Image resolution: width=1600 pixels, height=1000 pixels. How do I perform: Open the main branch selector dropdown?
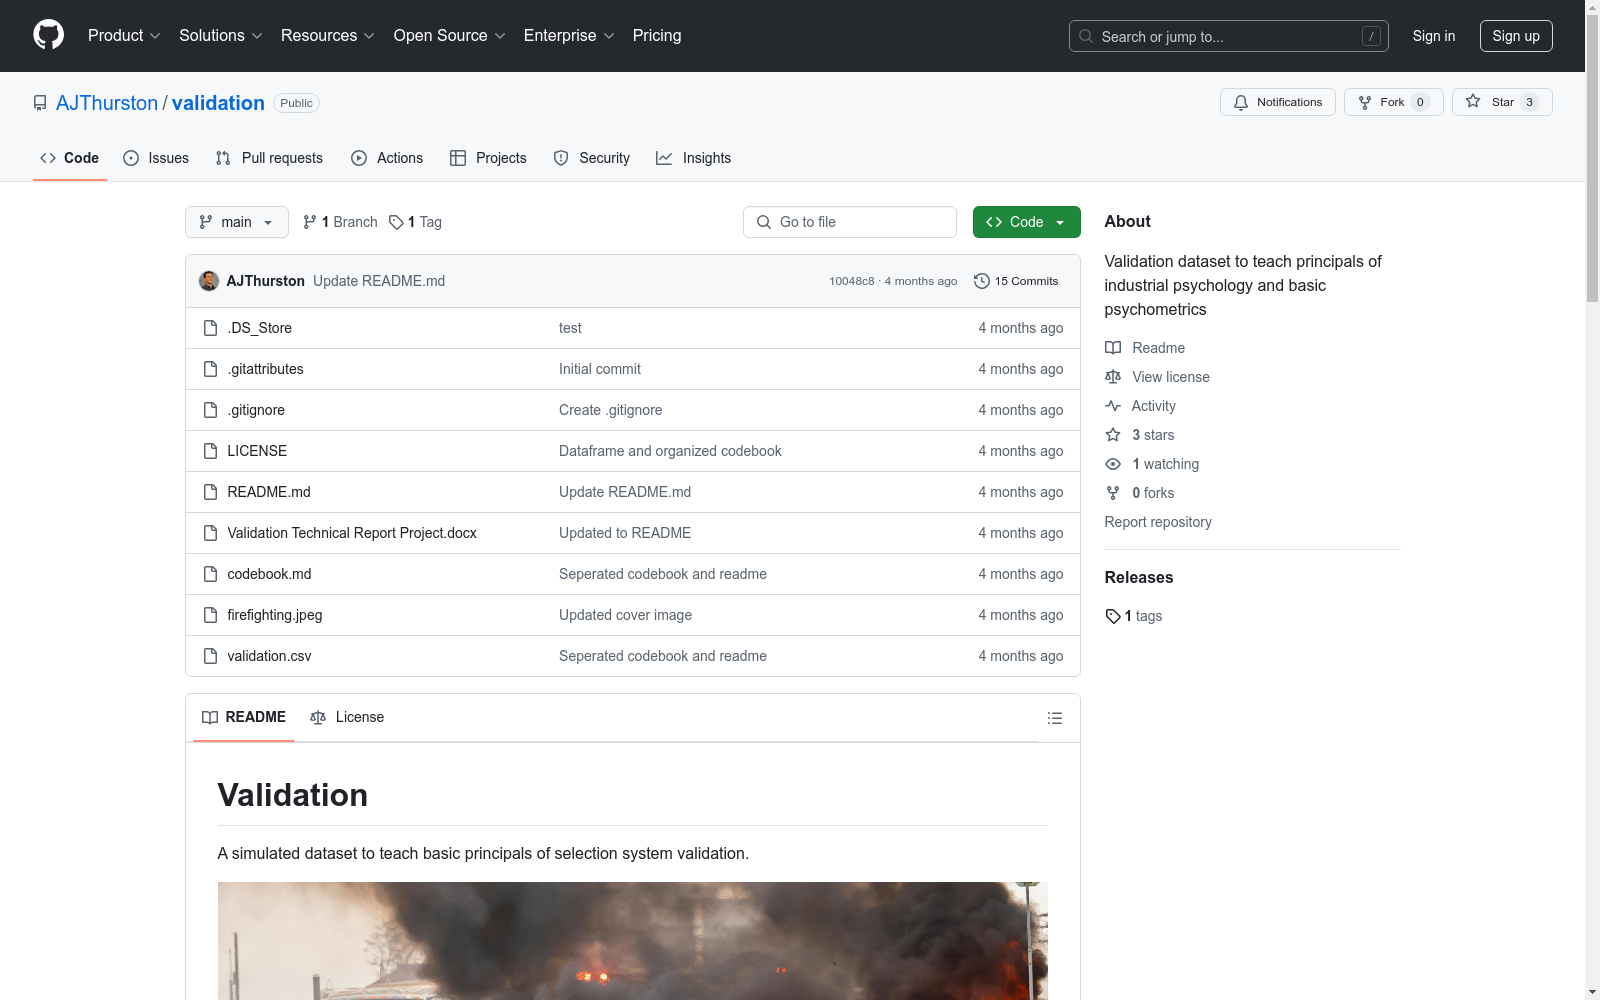237,222
